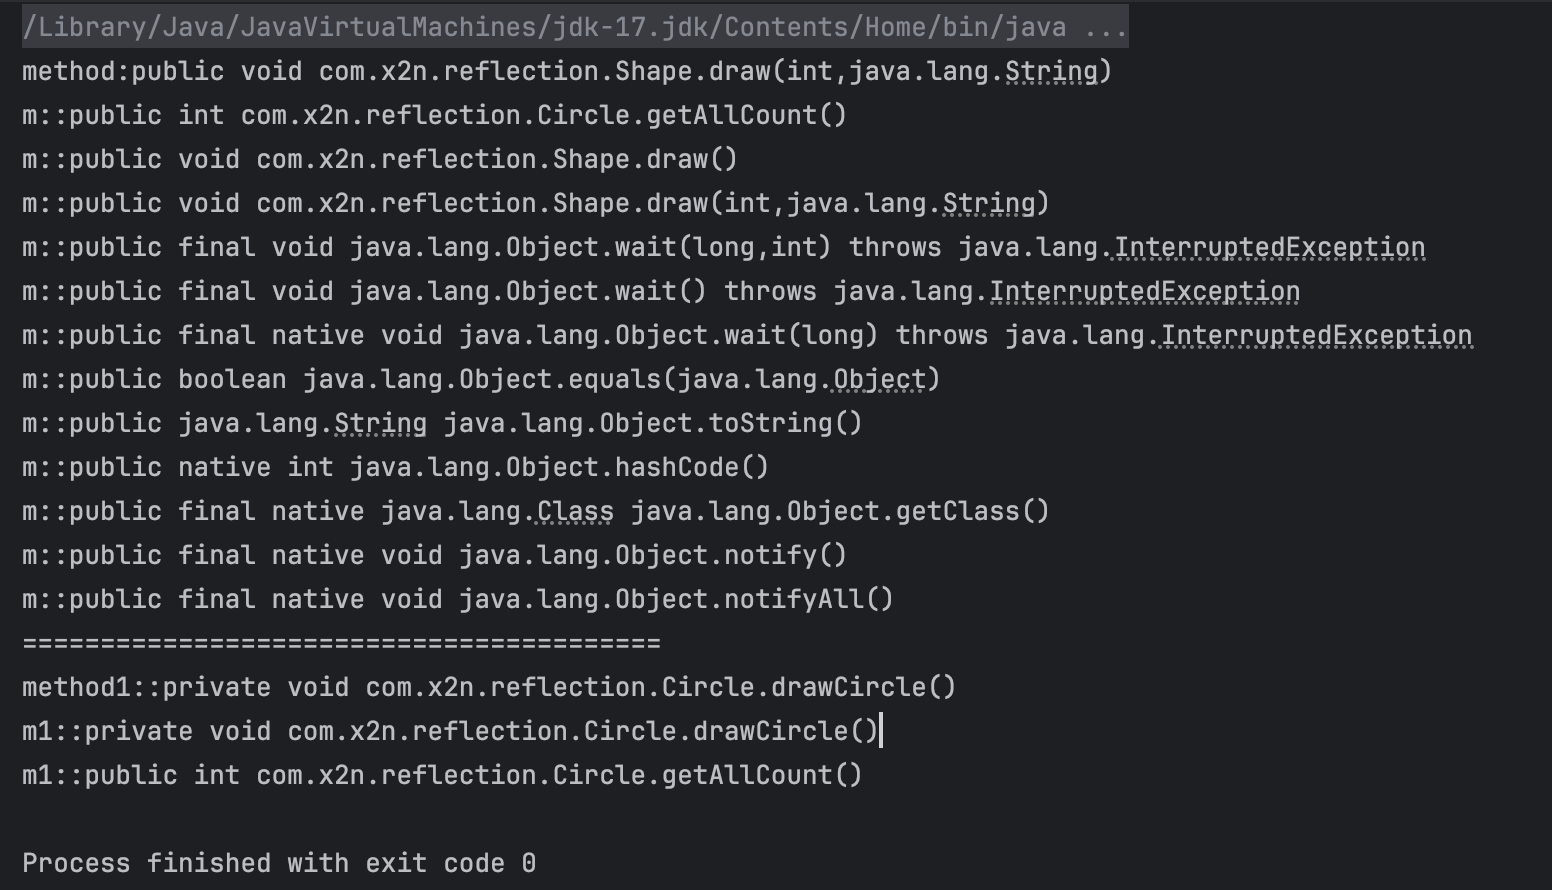Click the method1::private drawCircle() output line

(x=489, y=687)
